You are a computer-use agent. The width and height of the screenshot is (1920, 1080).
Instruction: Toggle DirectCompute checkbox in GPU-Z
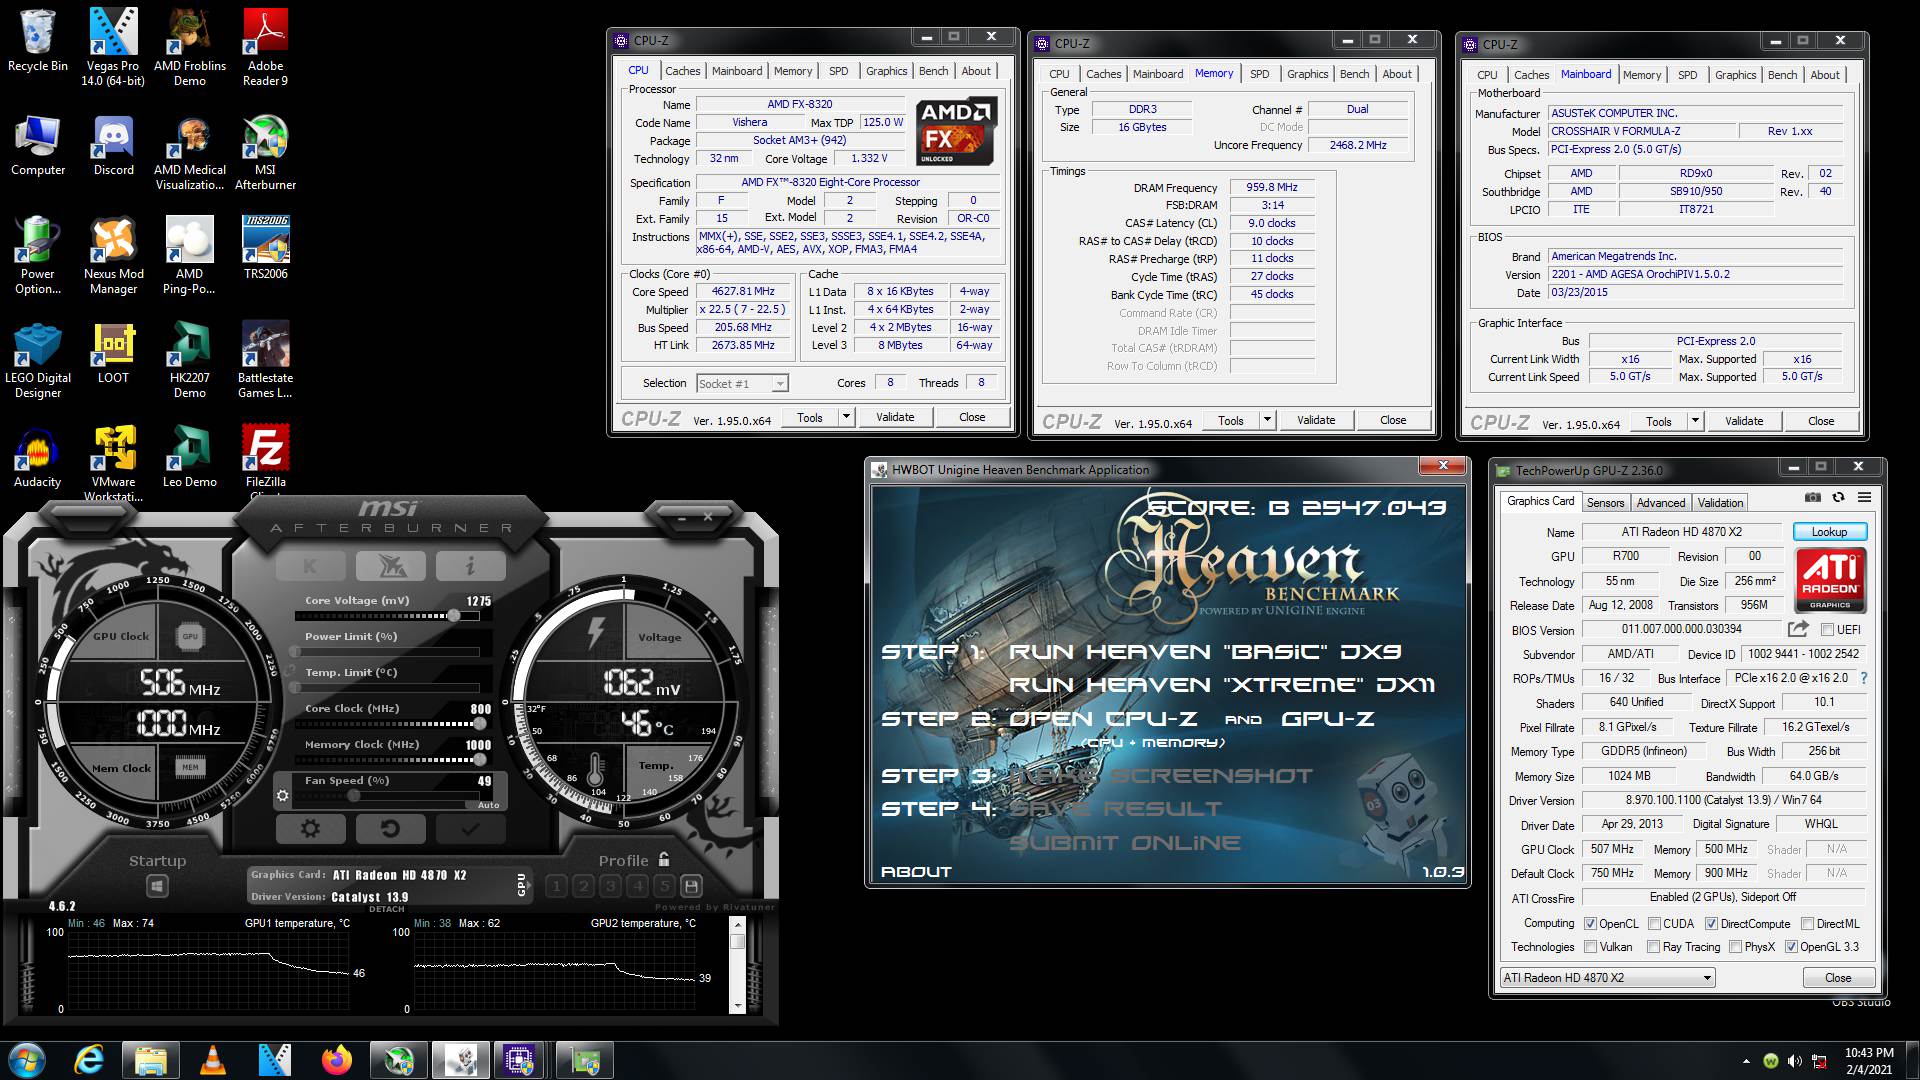1711,924
